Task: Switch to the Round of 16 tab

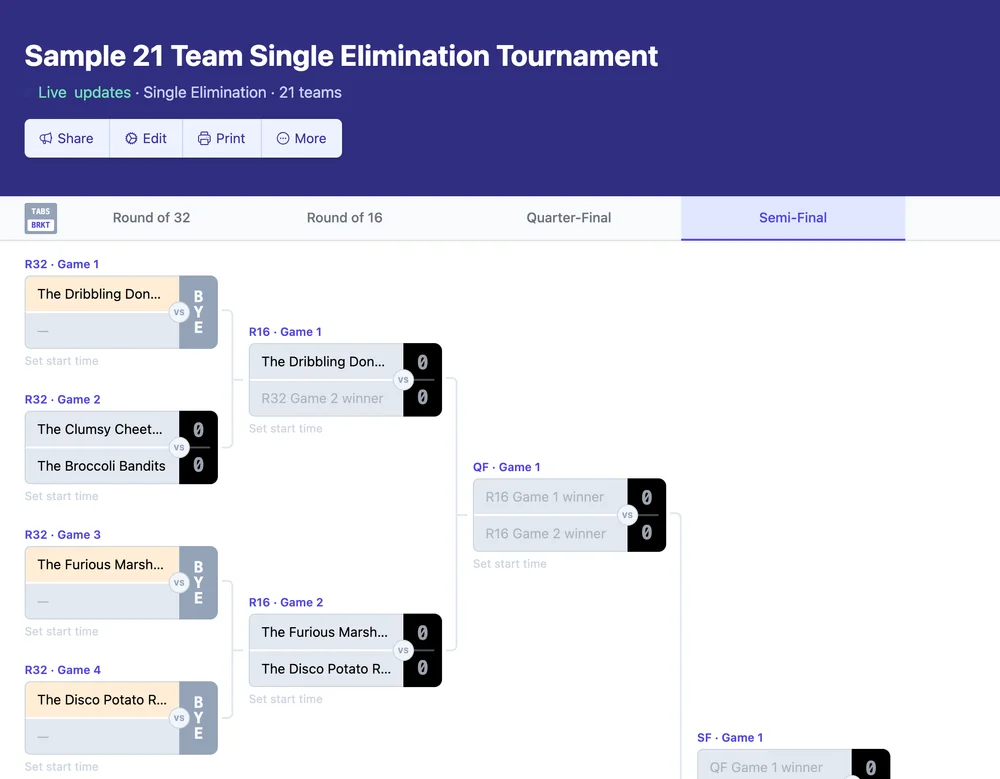Action: 344,217
